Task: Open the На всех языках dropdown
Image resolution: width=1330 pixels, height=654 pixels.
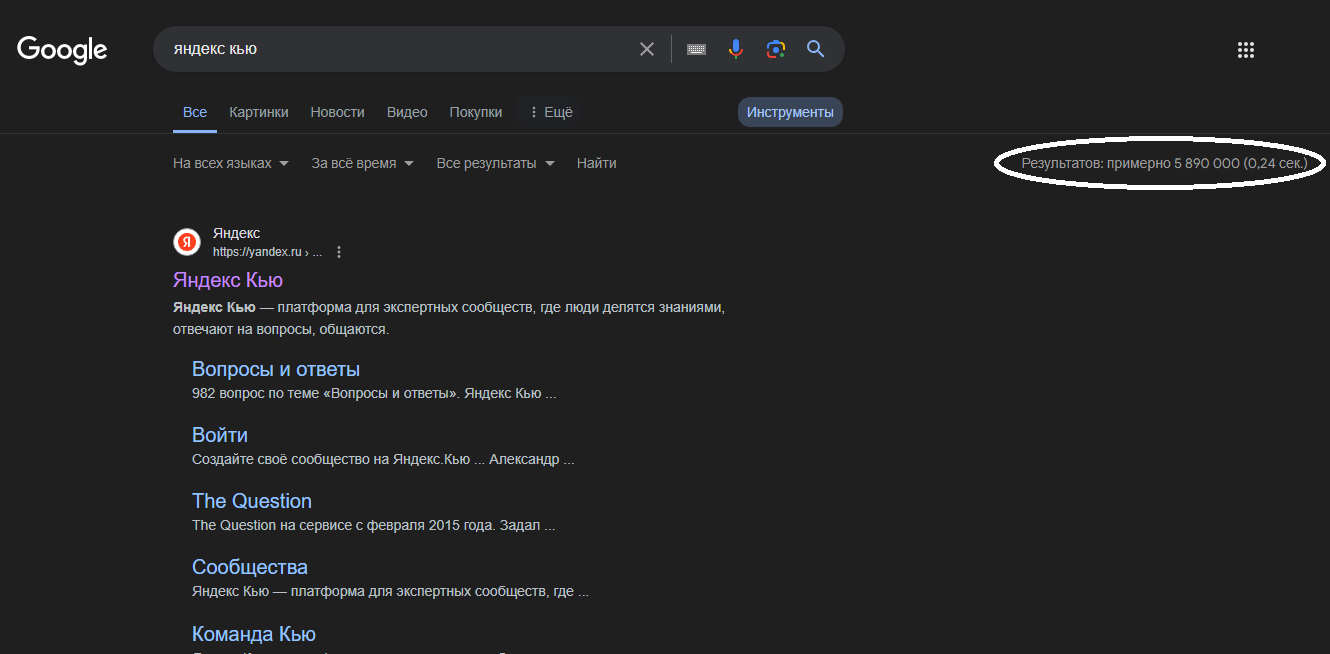Action: click(231, 163)
